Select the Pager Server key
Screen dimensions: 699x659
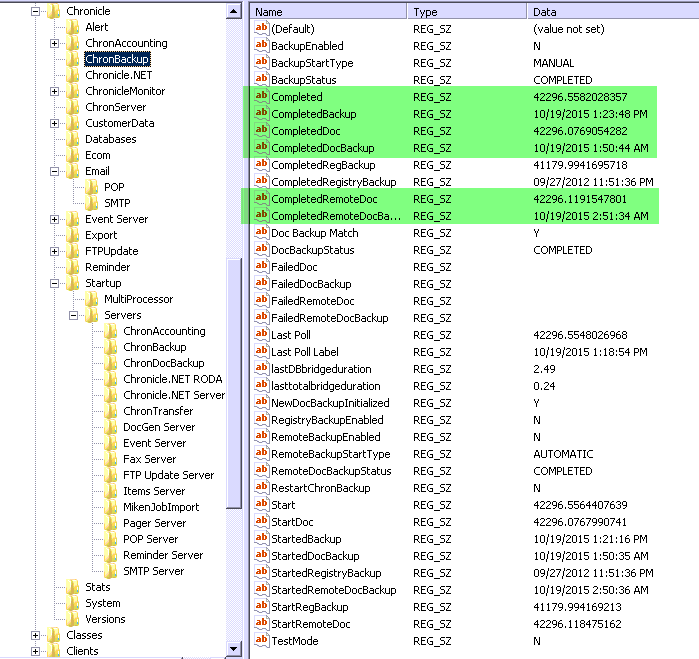pyautogui.click(x=154, y=523)
